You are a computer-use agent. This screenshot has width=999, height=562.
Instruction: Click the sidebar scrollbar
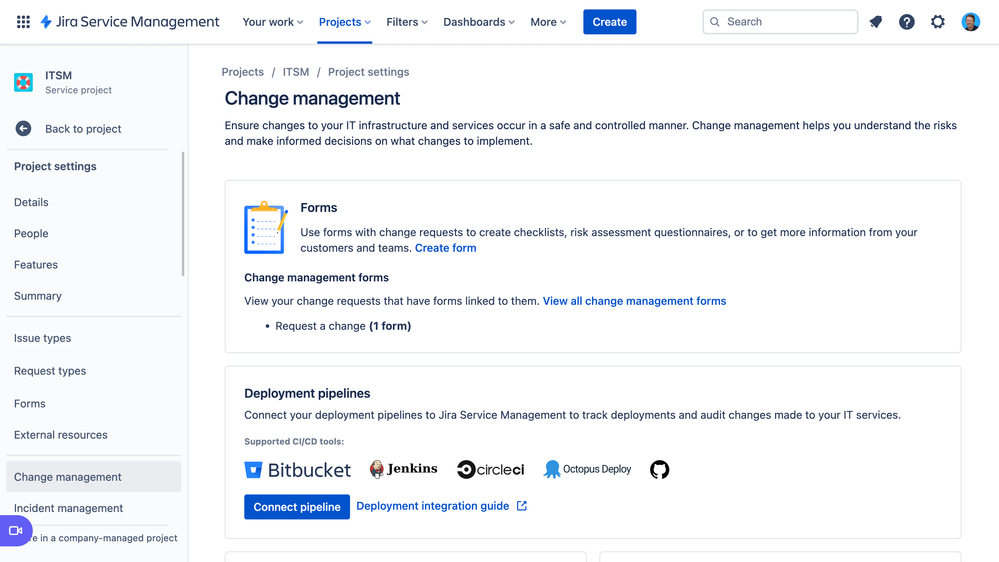pyautogui.click(x=183, y=213)
